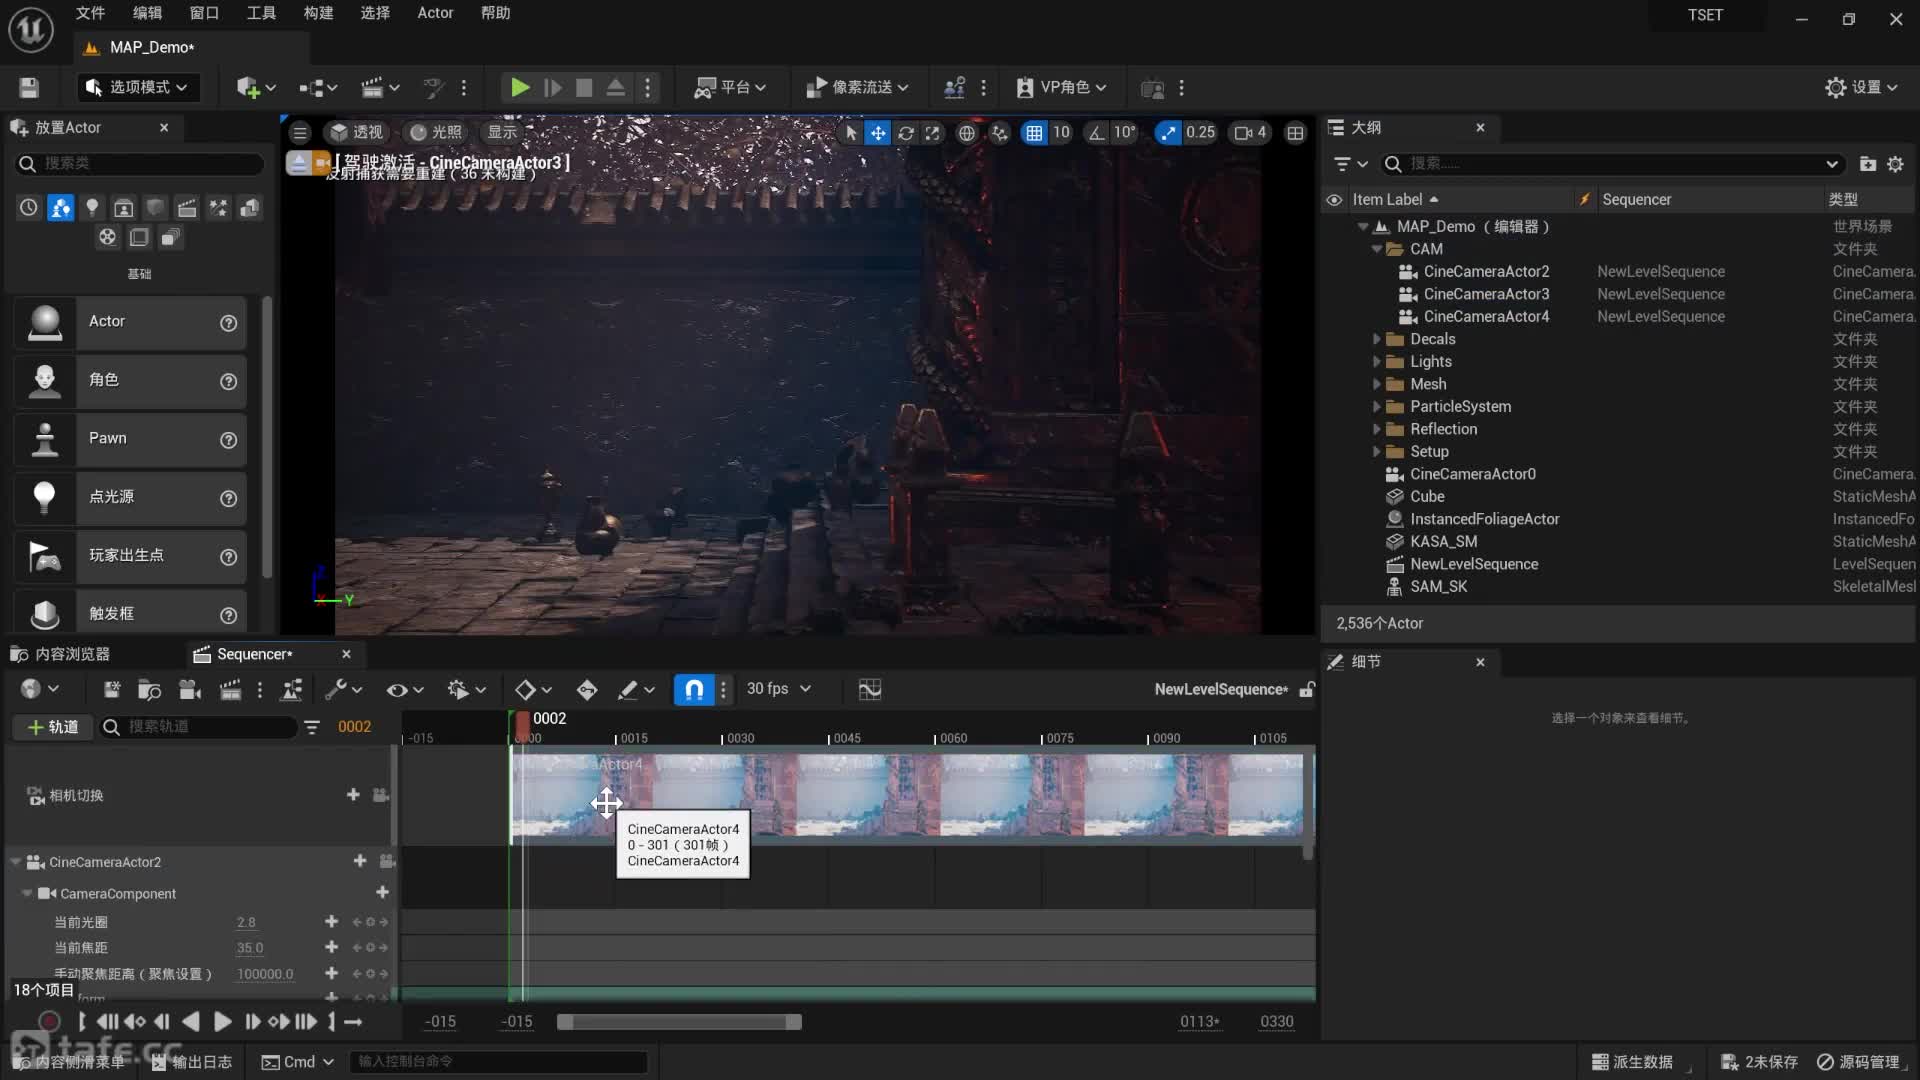Open the outliner settings gear icon
This screenshot has height=1080, width=1920.
coord(1895,163)
